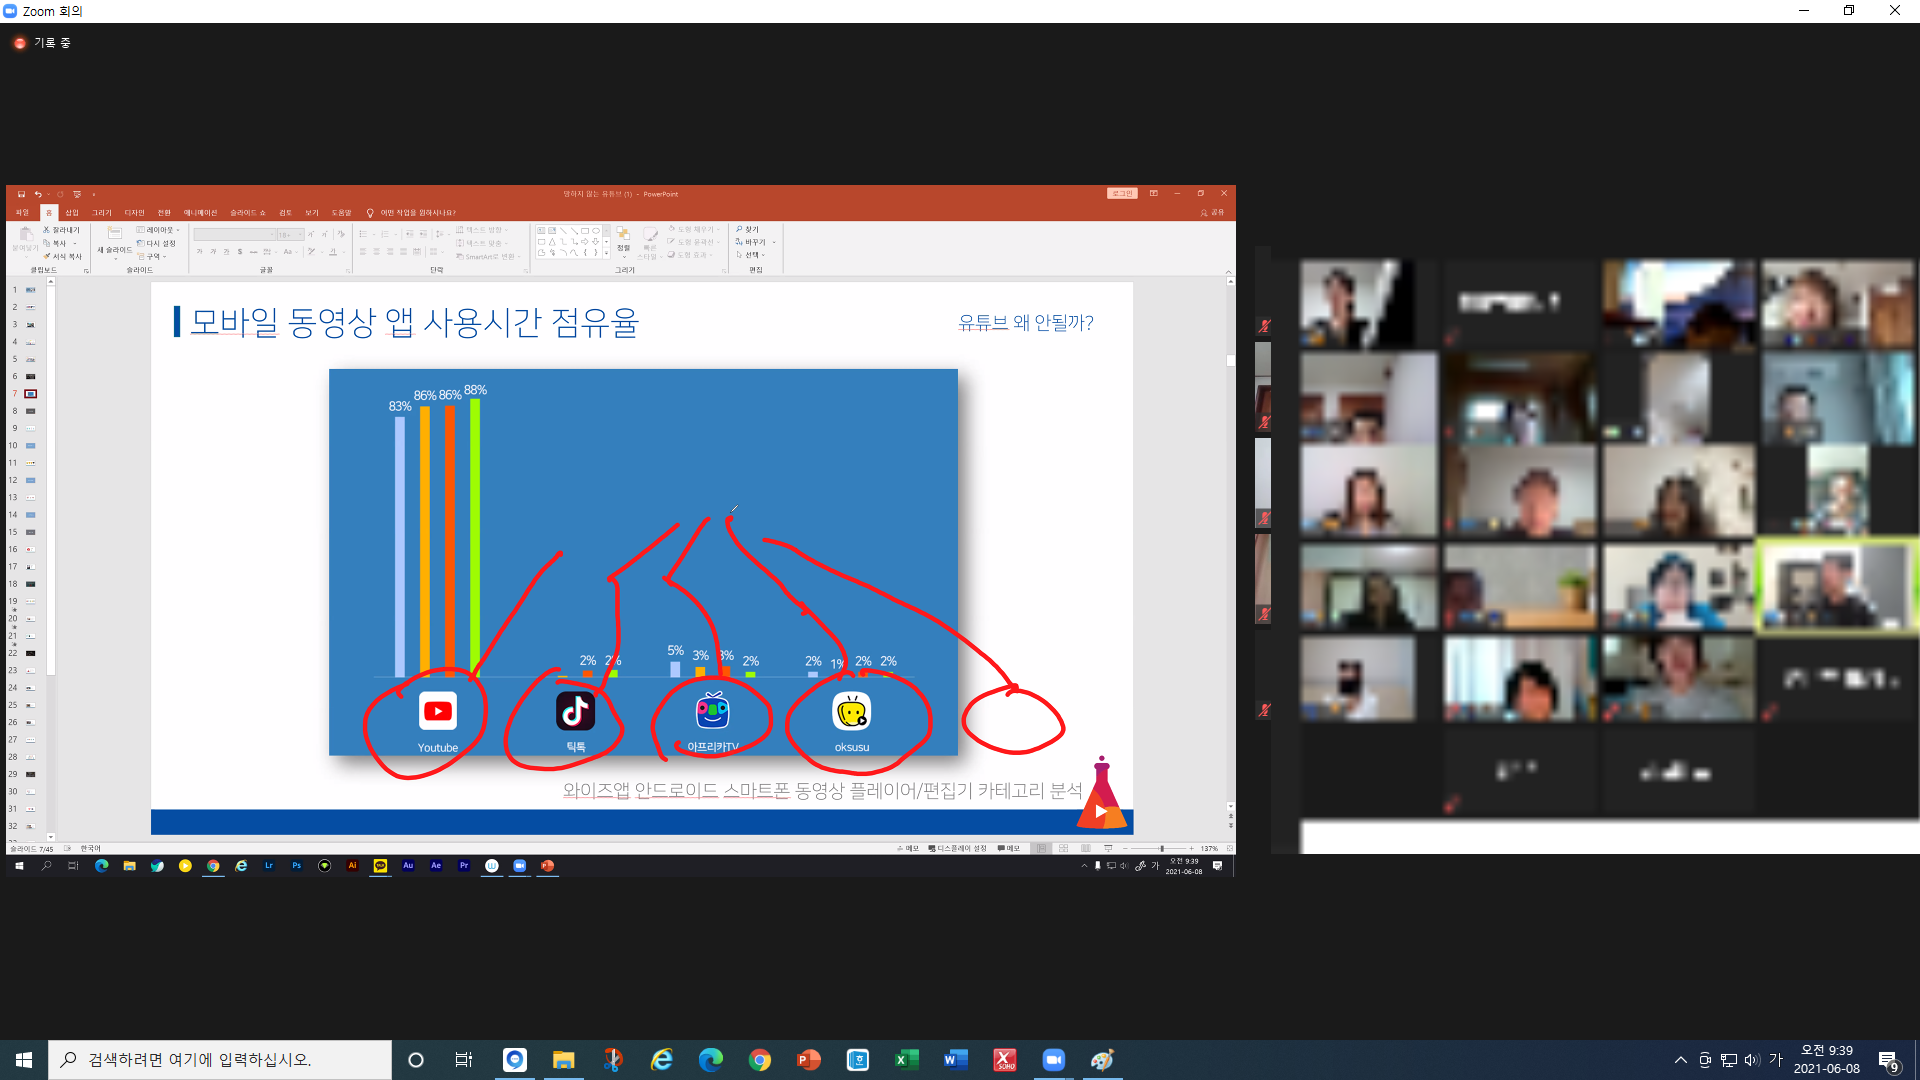This screenshot has height=1080, width=1920.
Task: Expand the 구역 (Section) dropdown
Action: (152, 256)
